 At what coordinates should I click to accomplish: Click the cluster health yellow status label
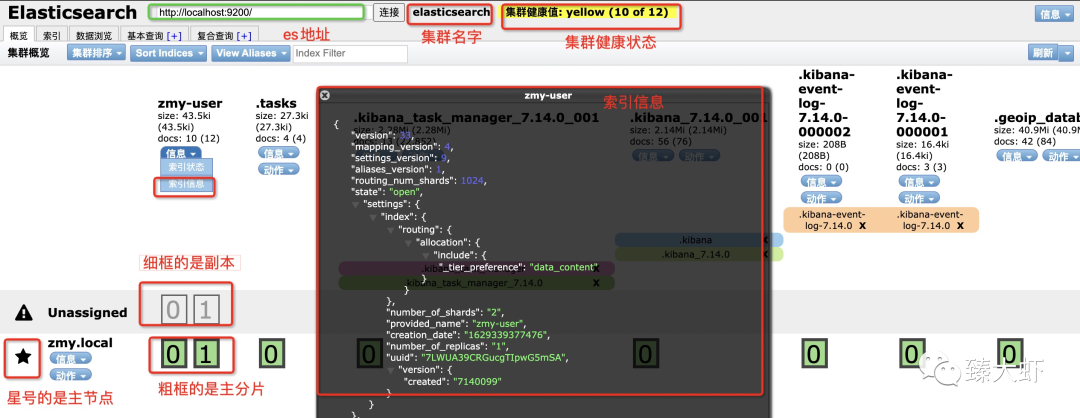pyautogui.click(x=589, y=12)
